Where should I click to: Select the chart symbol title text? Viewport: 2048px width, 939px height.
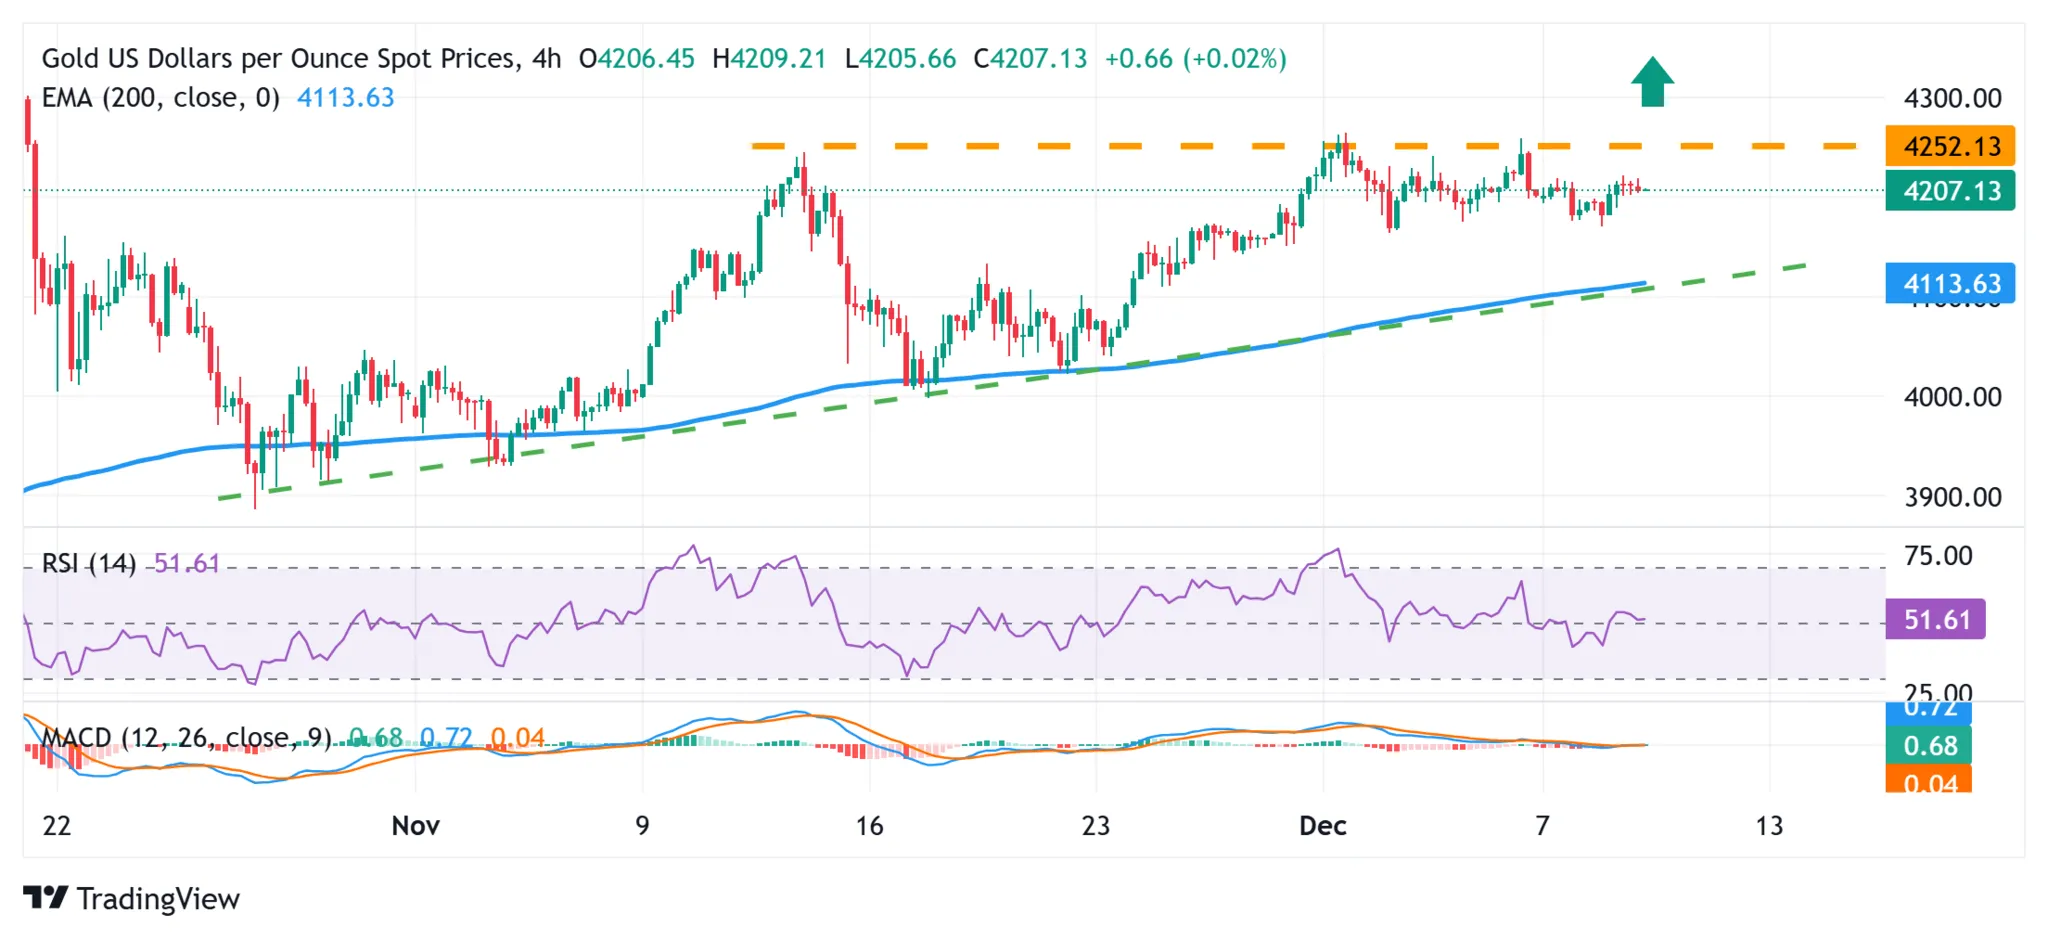tap(280, 58)
